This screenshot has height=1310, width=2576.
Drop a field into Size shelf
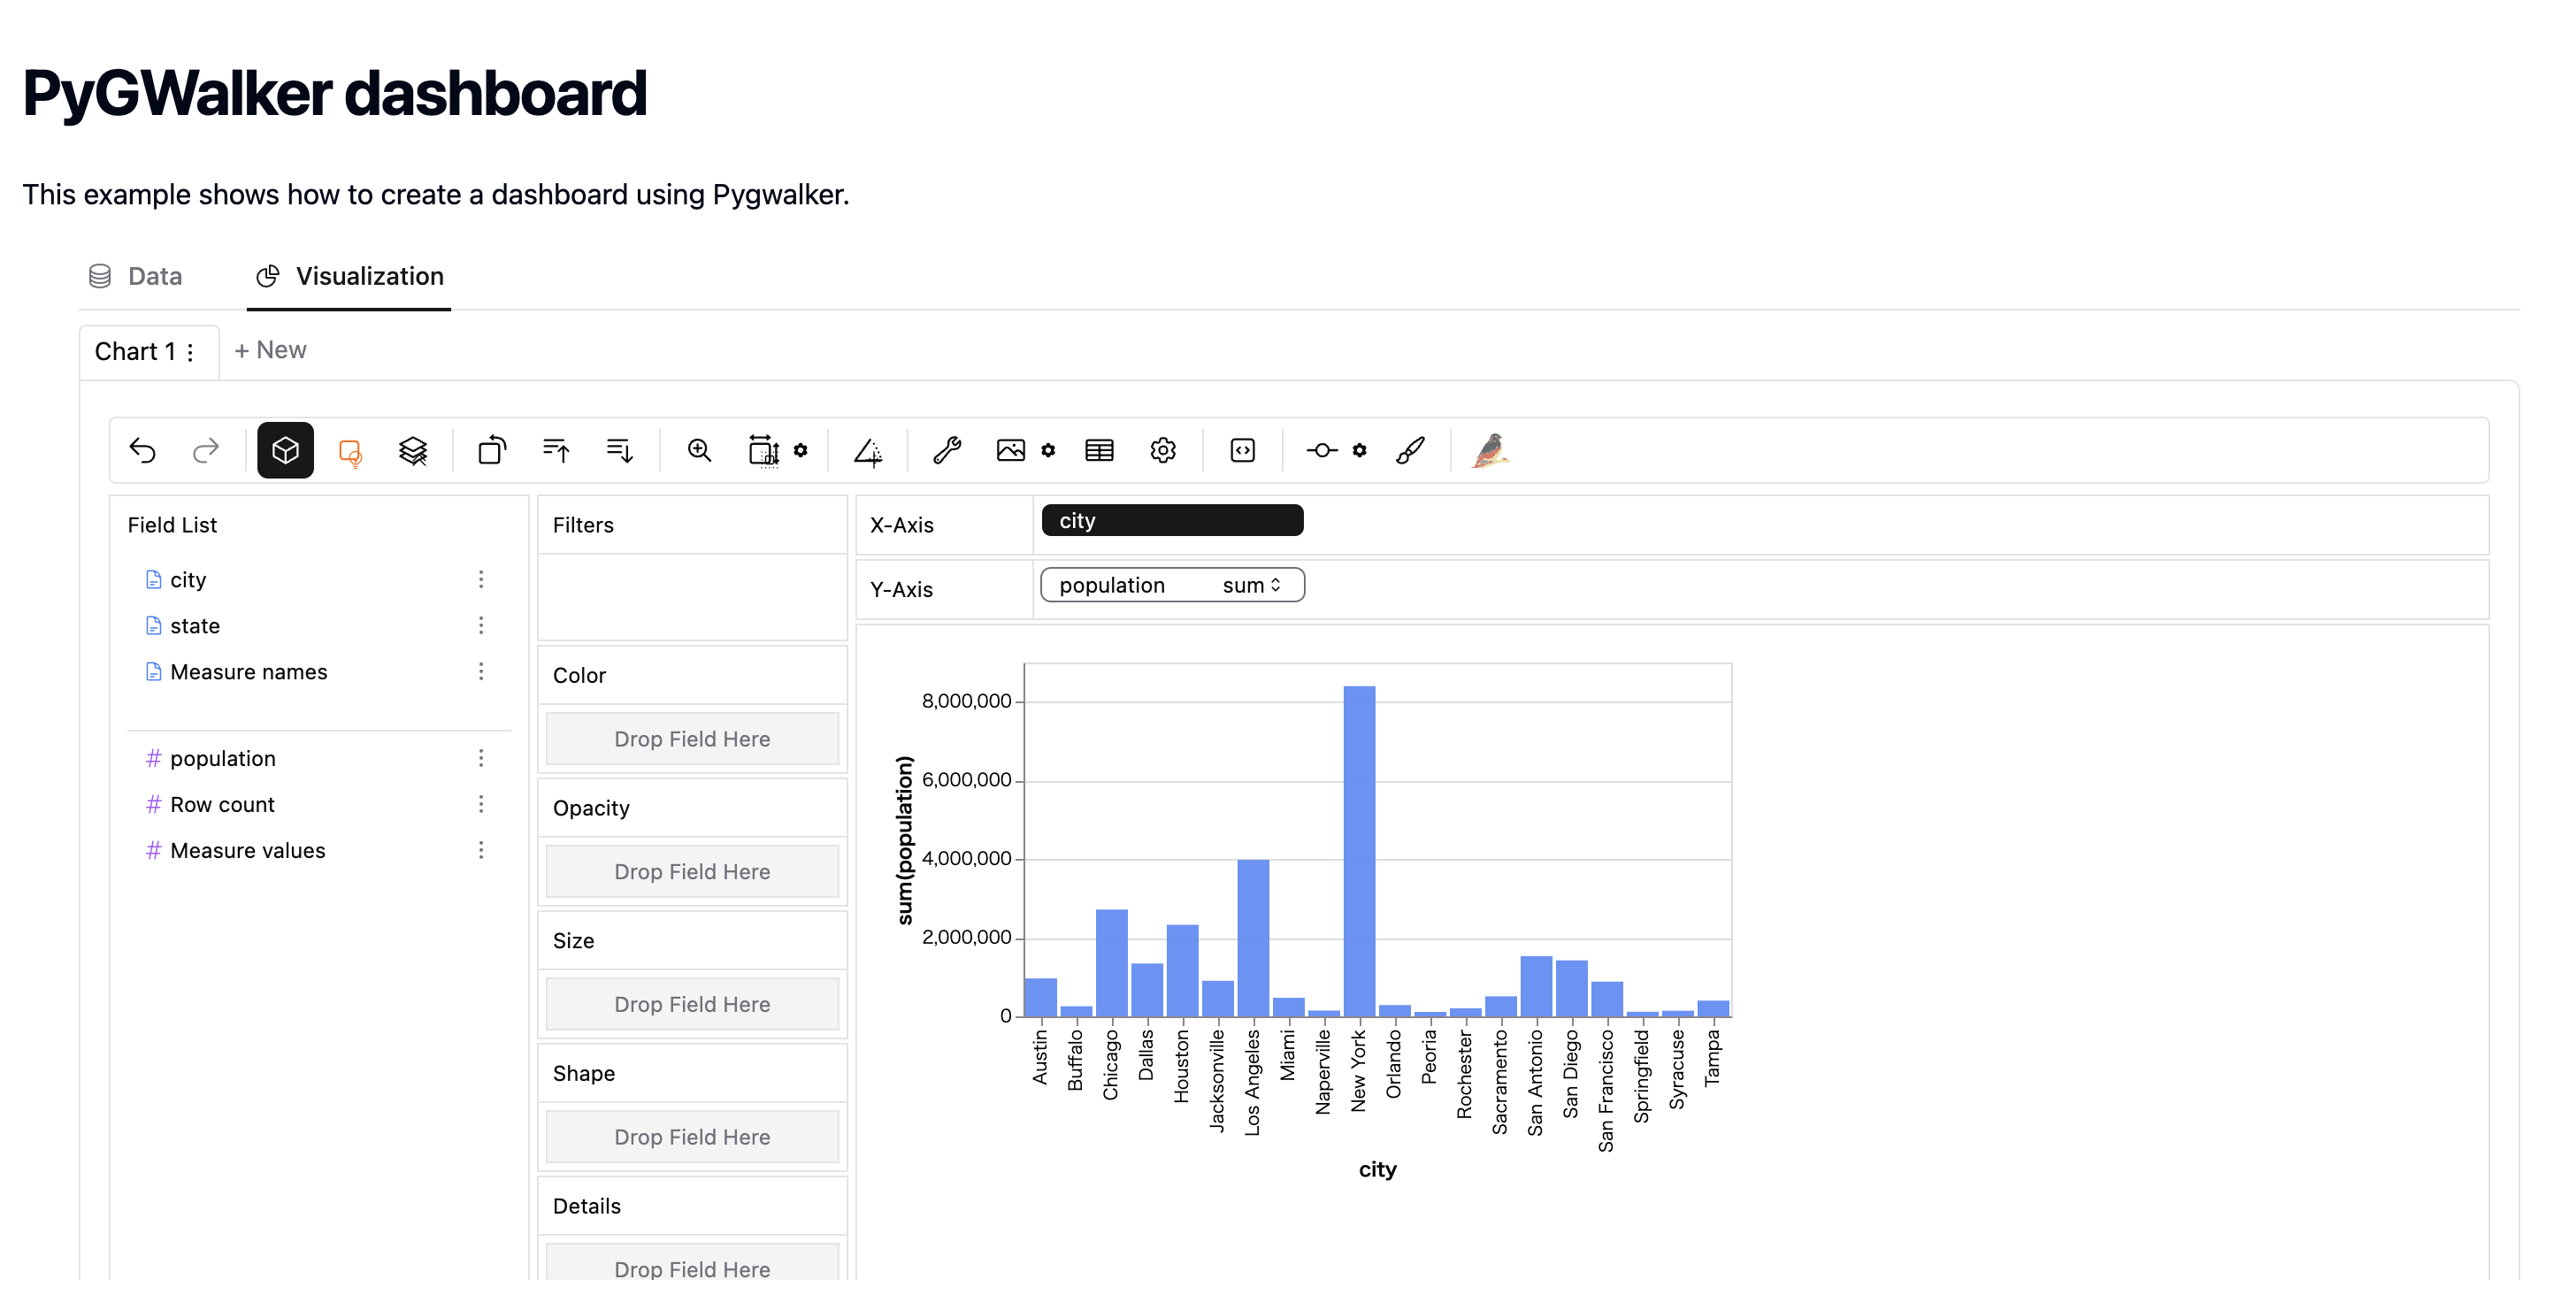[692, 1004]
